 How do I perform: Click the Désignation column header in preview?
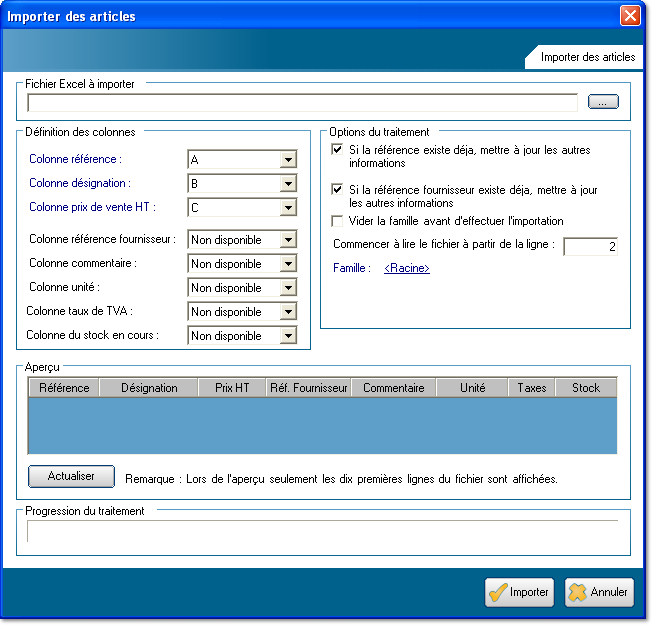[x=149, y=388]
